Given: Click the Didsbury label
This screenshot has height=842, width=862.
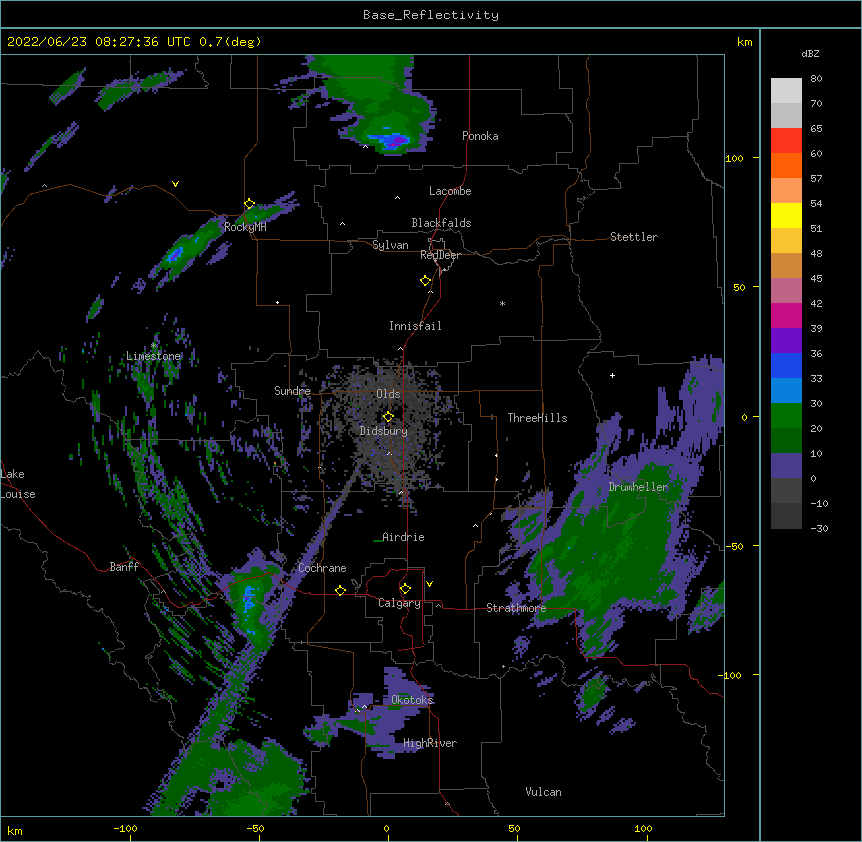Looking at the screenshot, I should pyautogui.click(x=384, y=431).
